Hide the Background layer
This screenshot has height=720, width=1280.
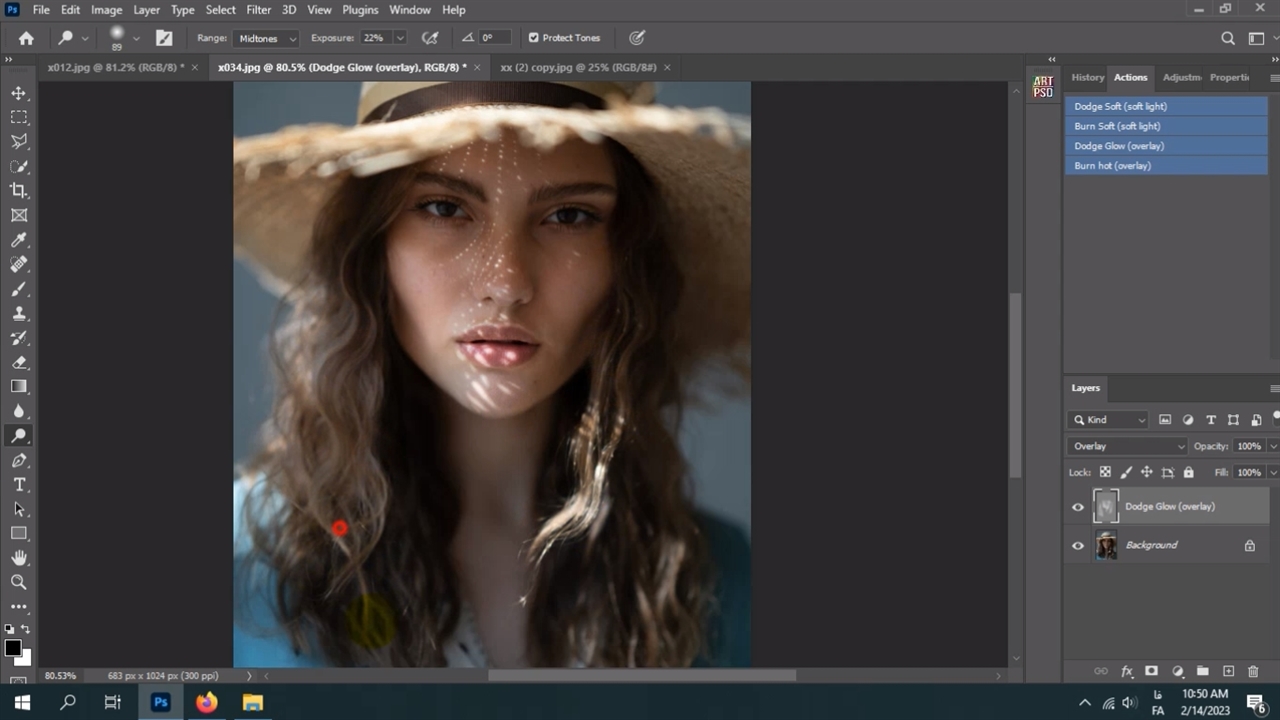point(1078,546)
